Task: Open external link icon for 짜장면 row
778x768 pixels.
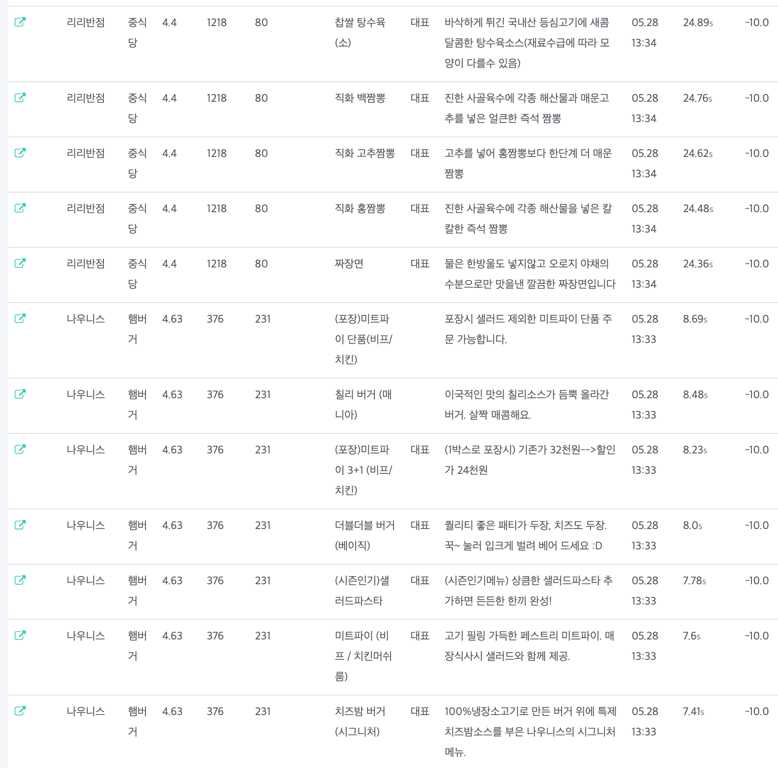Action: point(20,263)
